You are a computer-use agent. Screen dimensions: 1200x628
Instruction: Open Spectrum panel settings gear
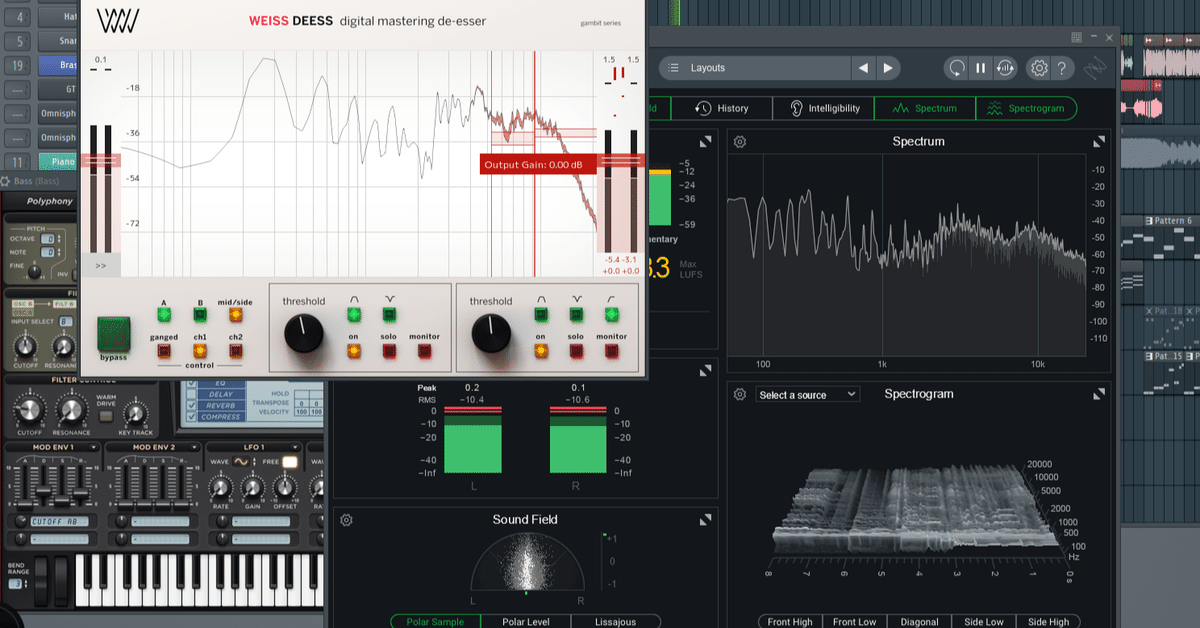[x=740, y=142]
